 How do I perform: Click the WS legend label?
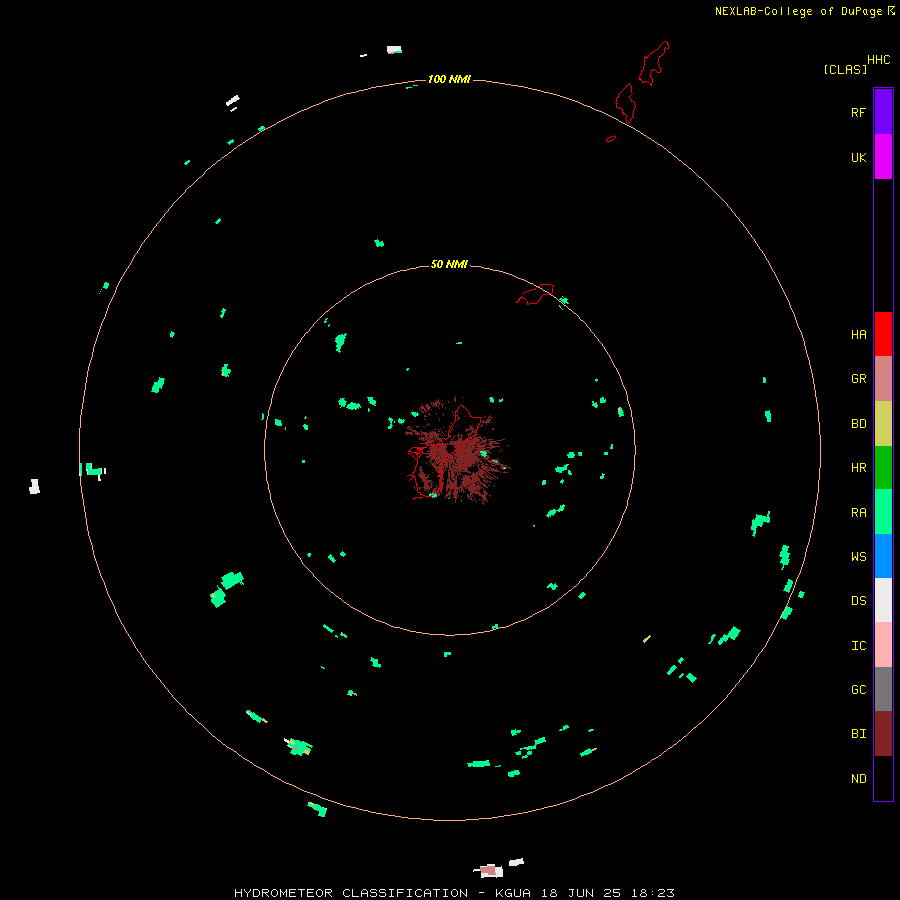pyautogui.click(x=858, y=557)
